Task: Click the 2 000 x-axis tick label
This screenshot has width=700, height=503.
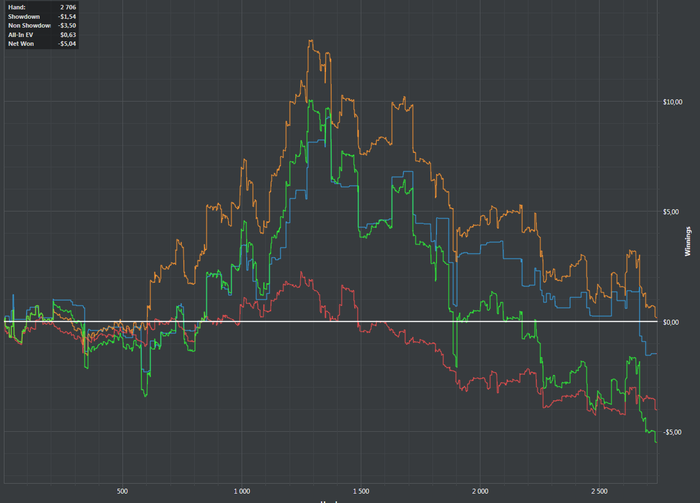Action: (x=480, y=491)
